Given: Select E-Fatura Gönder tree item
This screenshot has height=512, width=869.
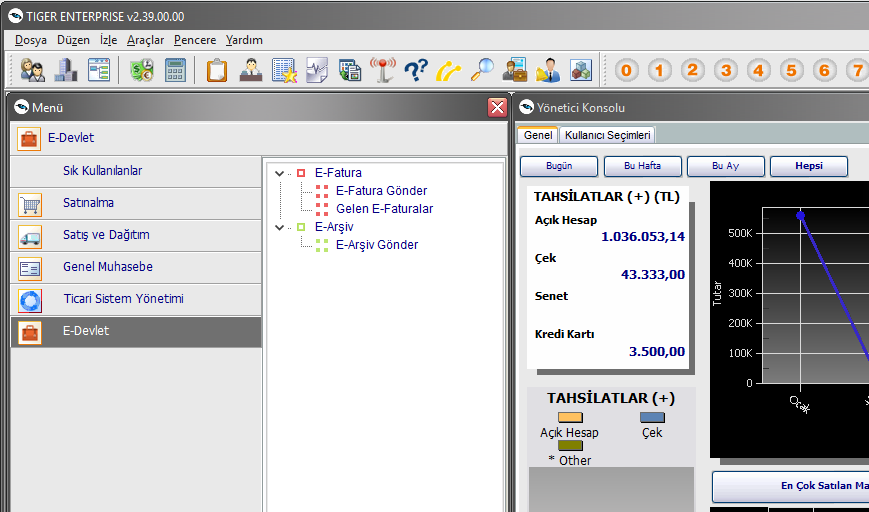Looking at the screenshot, I should 381,191.
